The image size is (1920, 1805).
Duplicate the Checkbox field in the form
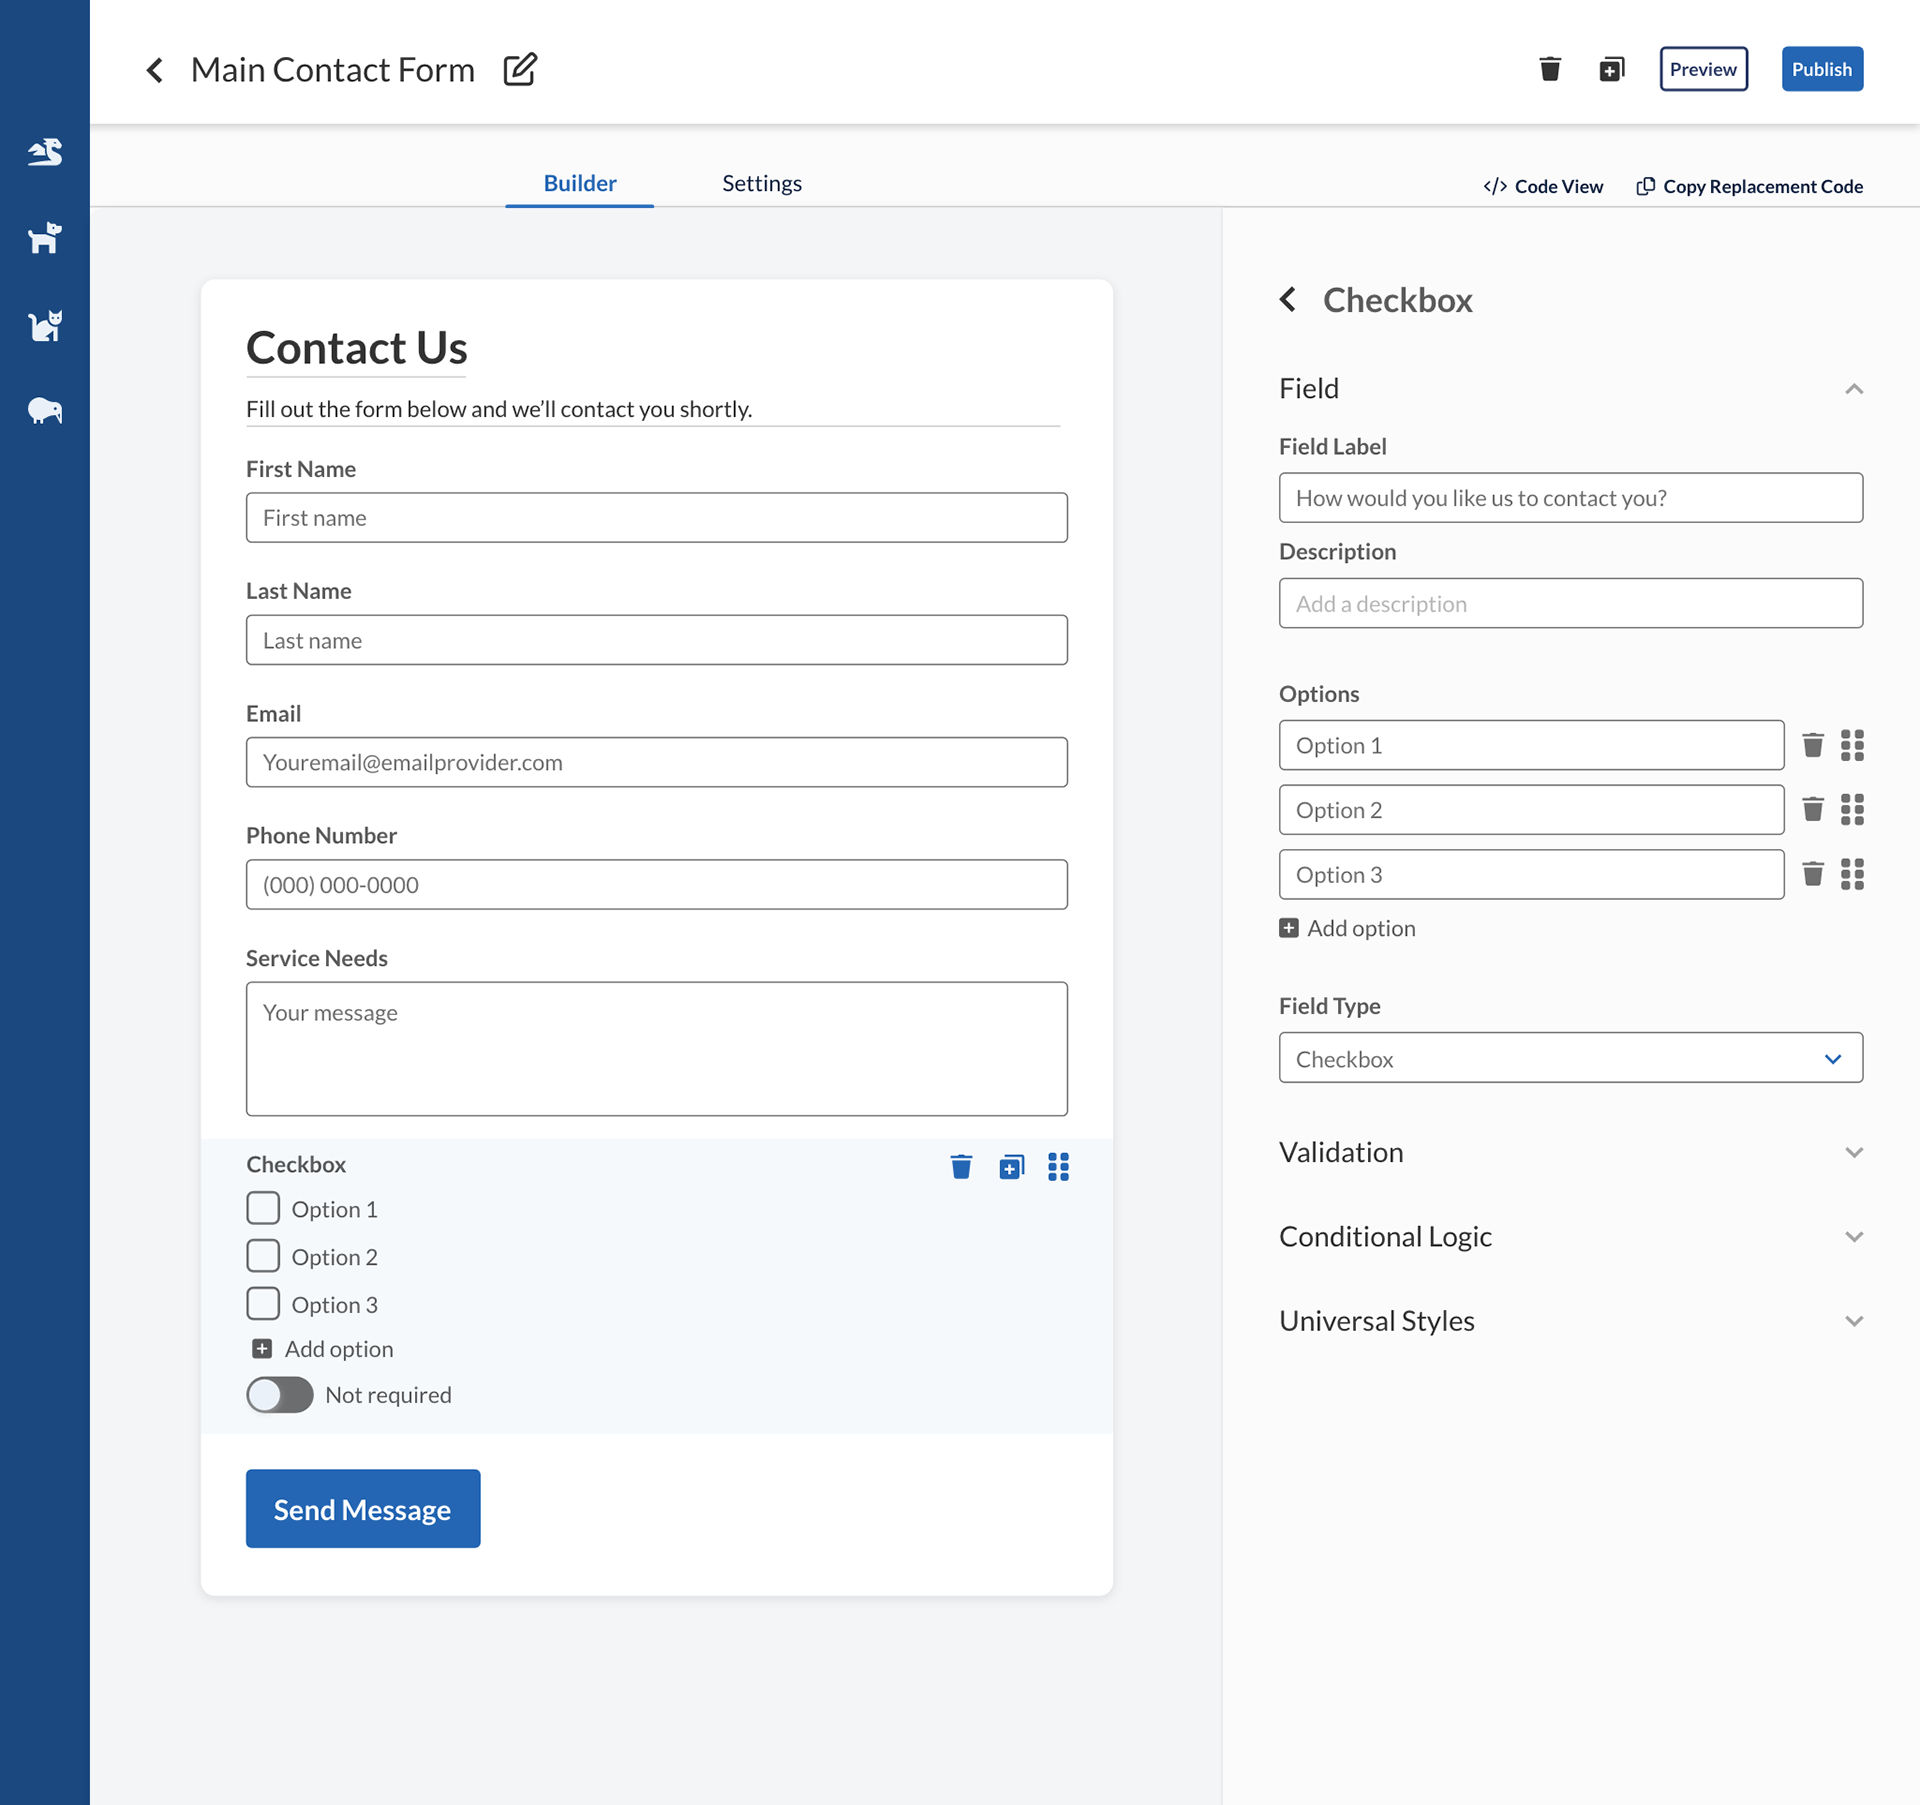click(1011, 1166)
